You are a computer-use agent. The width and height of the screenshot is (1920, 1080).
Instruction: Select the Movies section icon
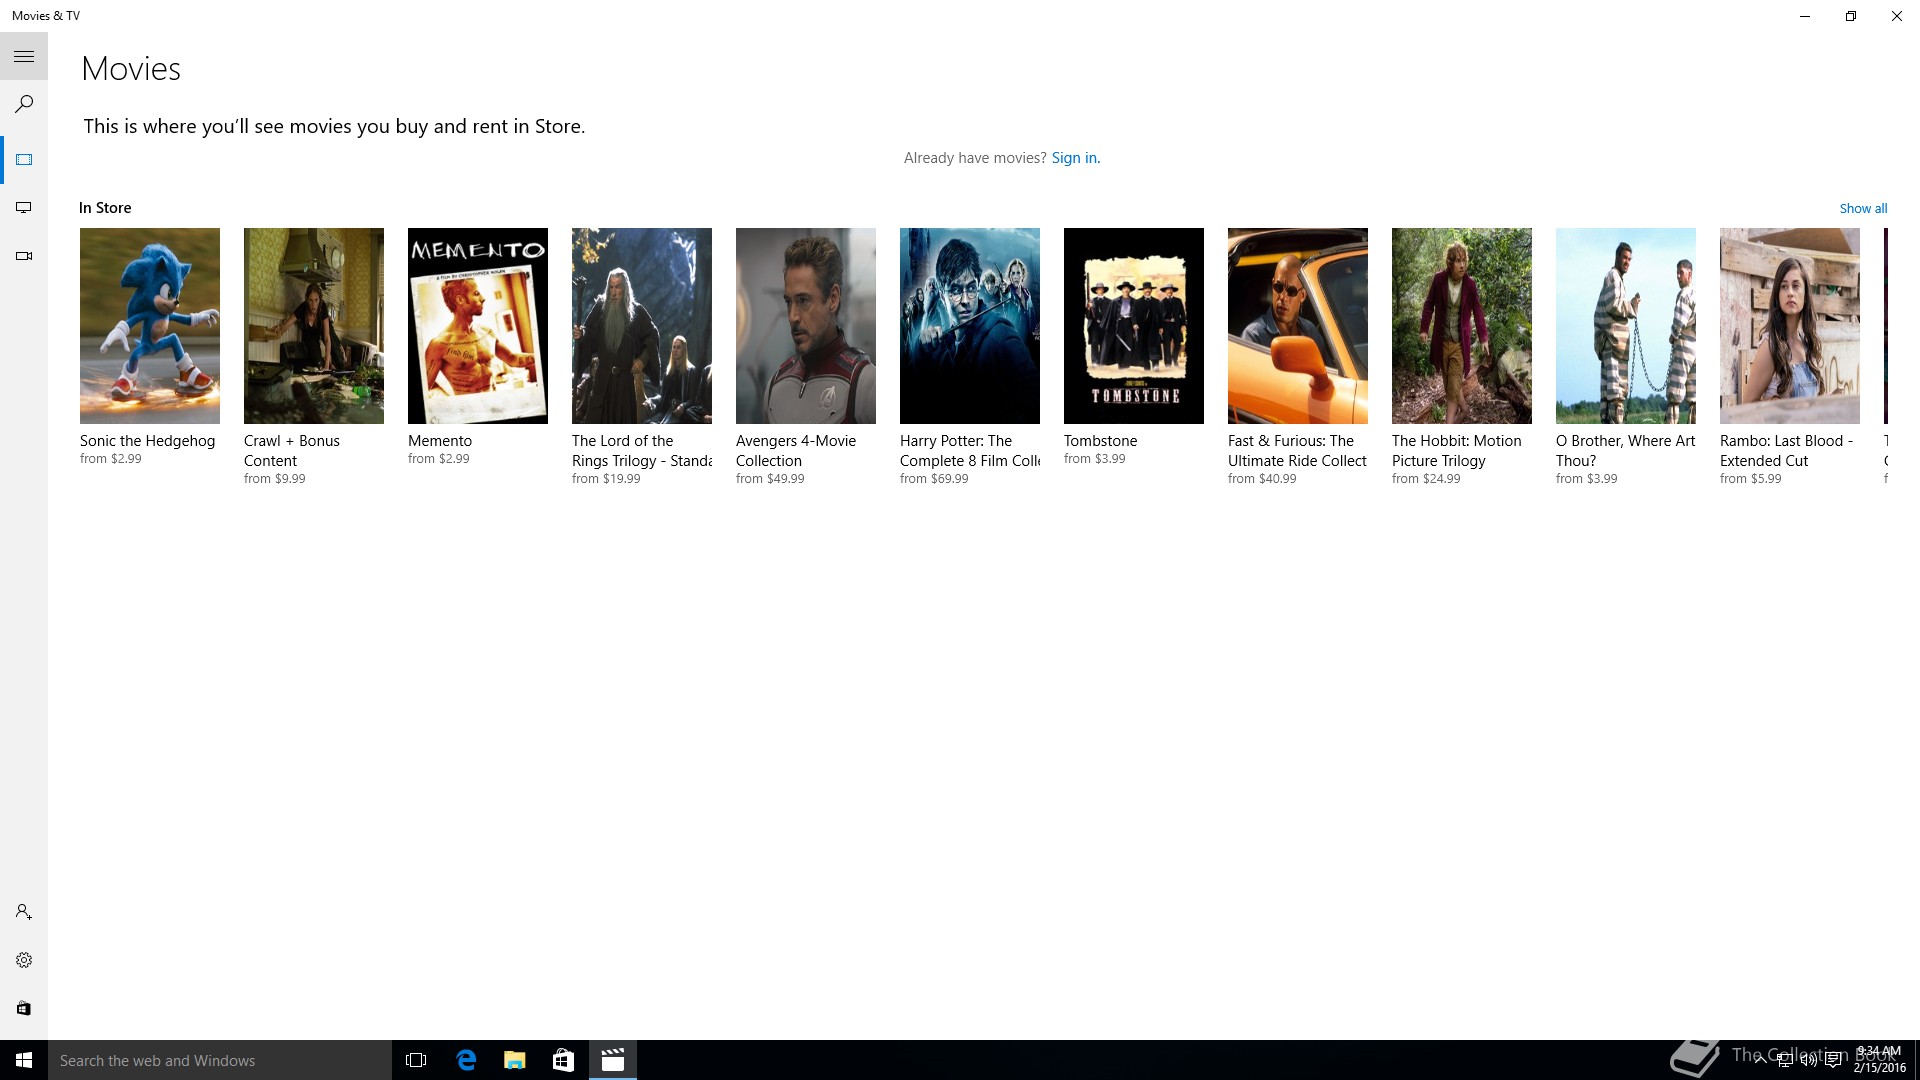point(24,160)
